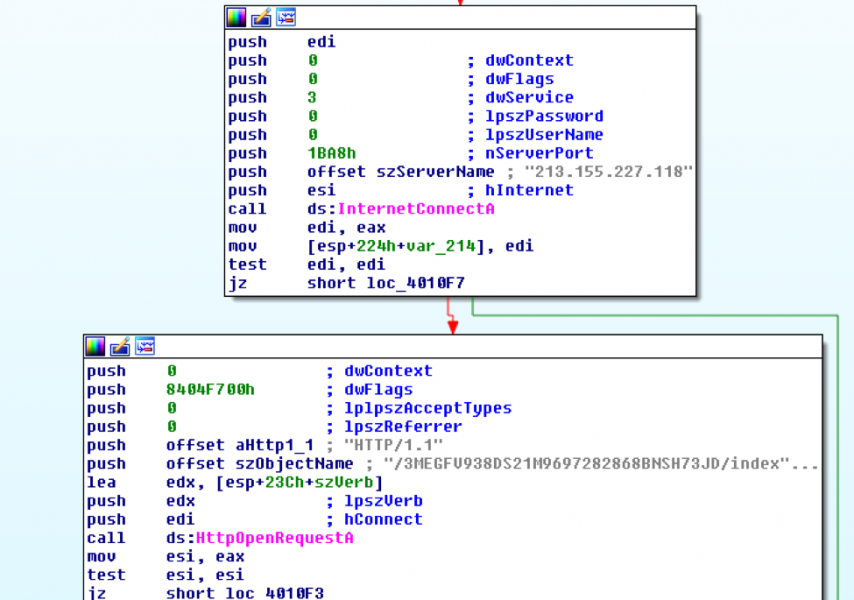Click the dwFlags comment beside 8404F700h
Viewport: 854px width, 600px height.
[x=379, y=390]
